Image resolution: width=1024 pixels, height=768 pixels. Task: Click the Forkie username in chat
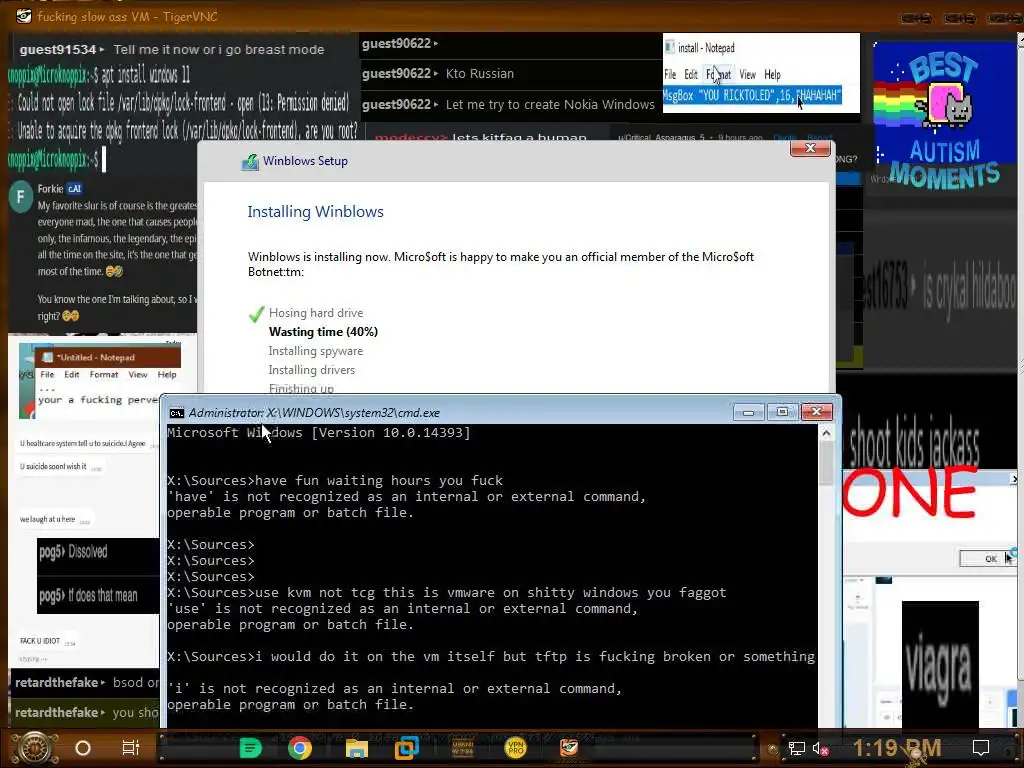click(x=50, y=189)
